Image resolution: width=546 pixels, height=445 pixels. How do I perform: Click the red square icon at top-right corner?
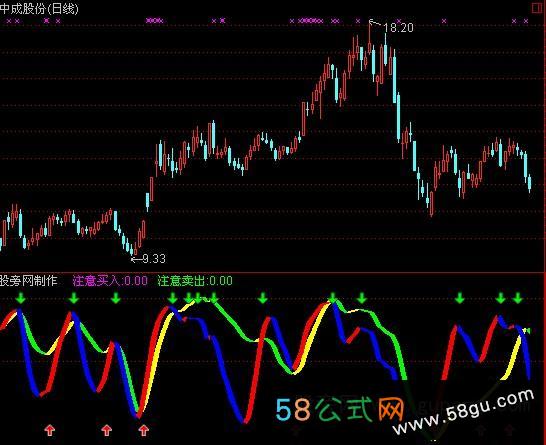537,8
